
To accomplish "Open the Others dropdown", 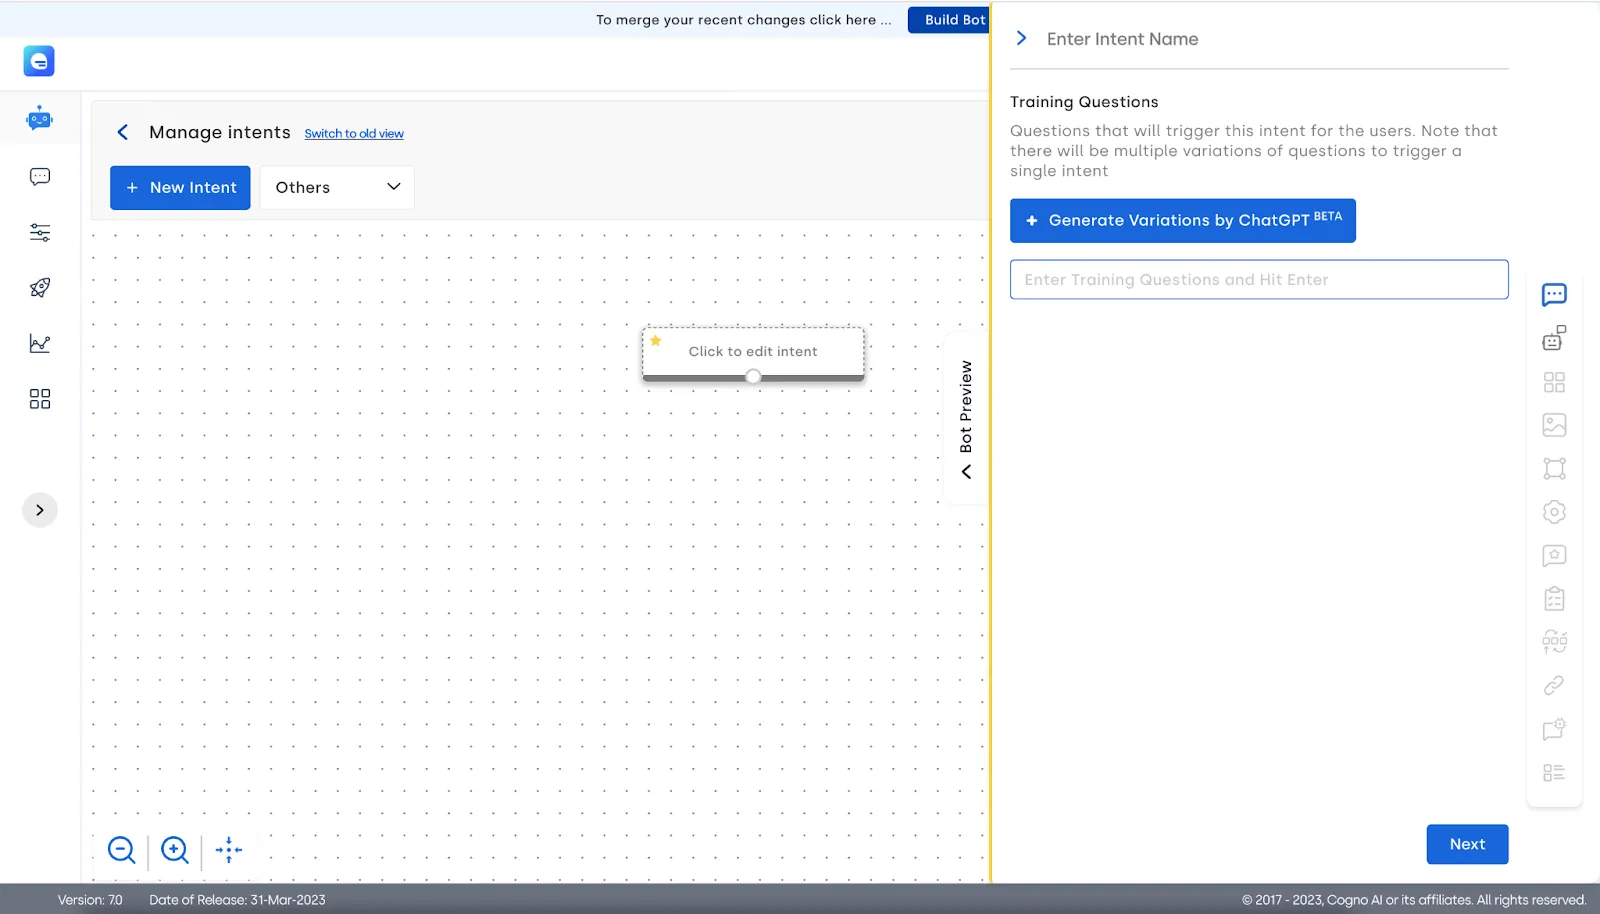I will click(x=337, y=188).
